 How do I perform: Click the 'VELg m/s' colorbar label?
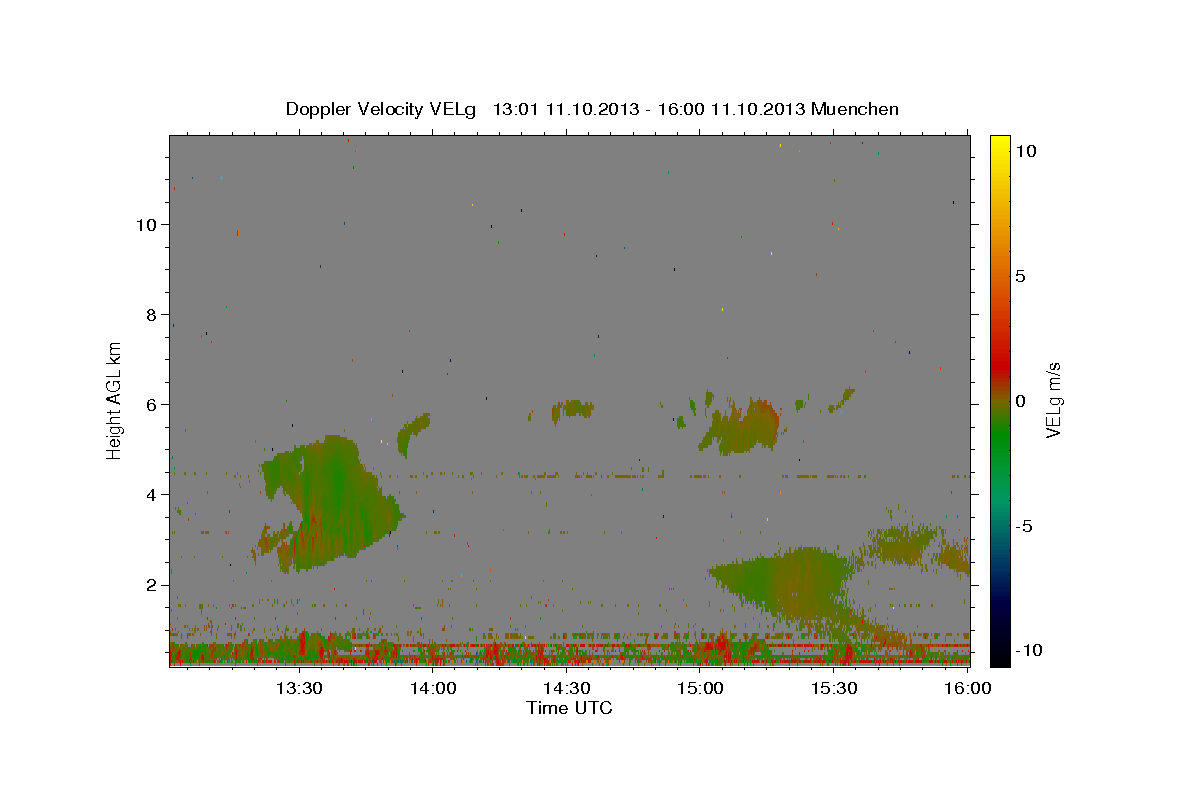1054,400
